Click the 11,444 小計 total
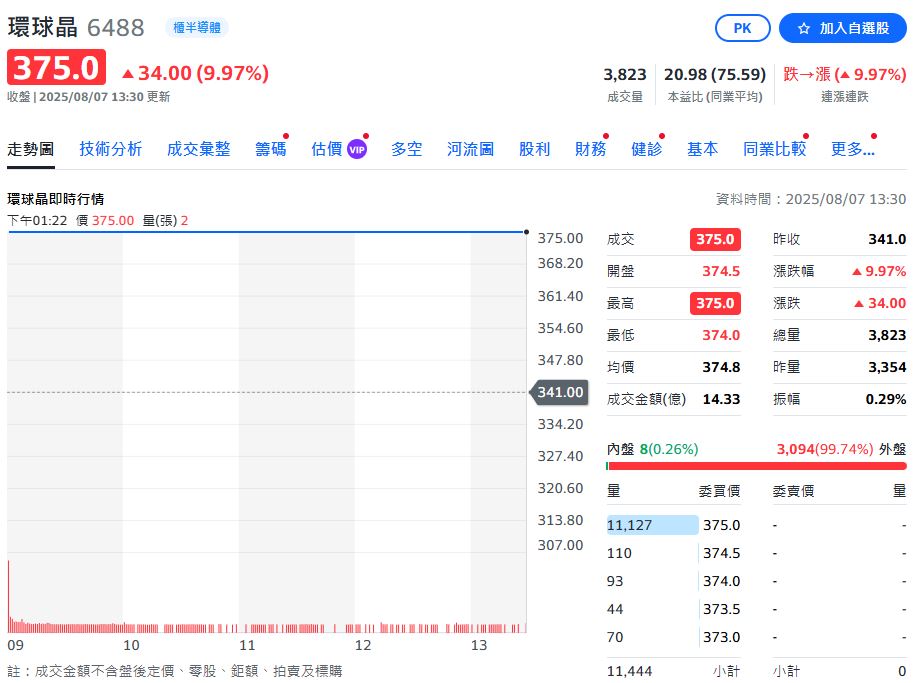The width and height of the screenshot is (917, 683). (629, 671)
